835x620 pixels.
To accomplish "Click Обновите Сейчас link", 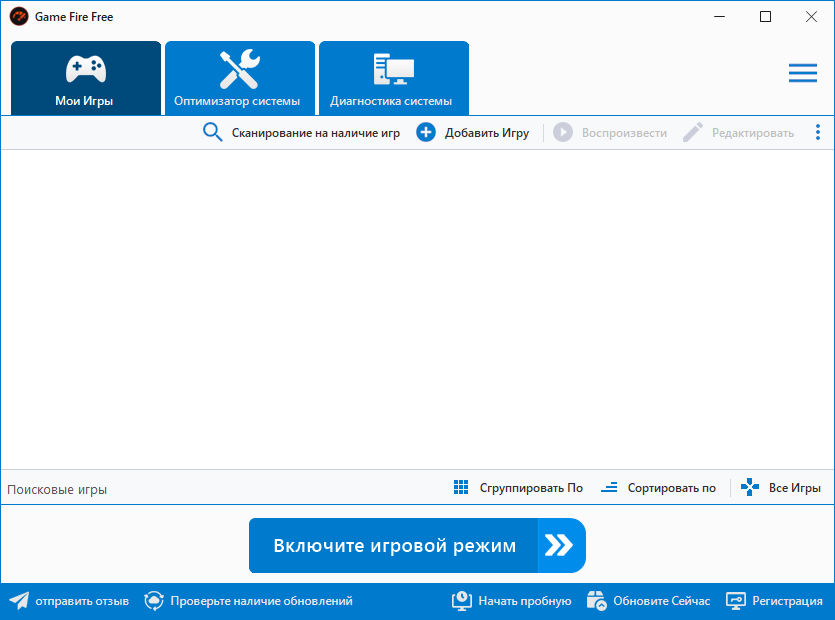I will point(661,601).
